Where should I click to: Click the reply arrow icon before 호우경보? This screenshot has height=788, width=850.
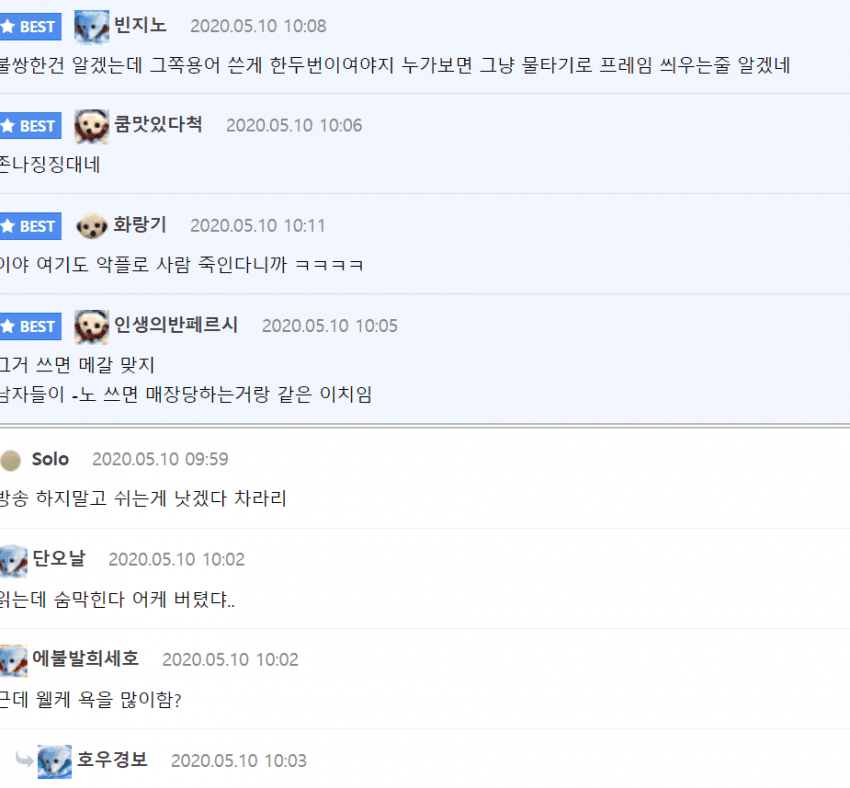pos(24,760)
